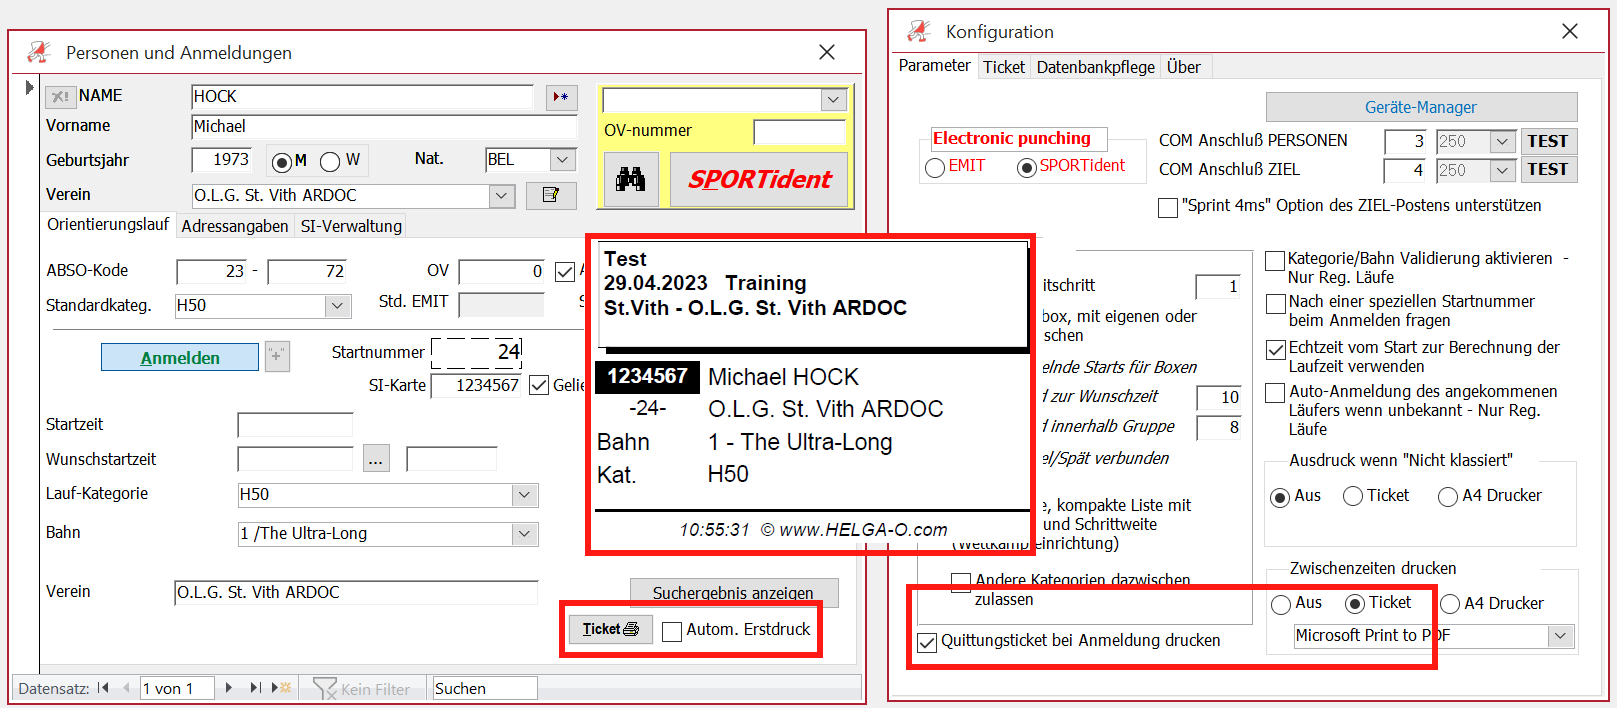1617x708 pixels.
Task: Open the binoculars search in the yellow panel
Action: coord(631,179)
